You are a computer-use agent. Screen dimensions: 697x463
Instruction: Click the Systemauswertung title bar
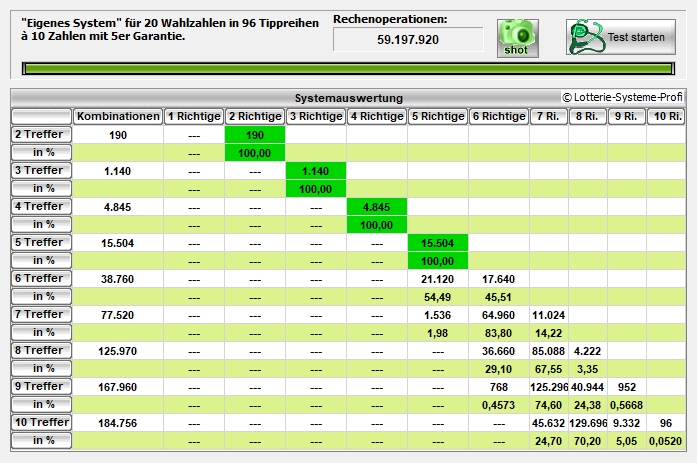348,98
